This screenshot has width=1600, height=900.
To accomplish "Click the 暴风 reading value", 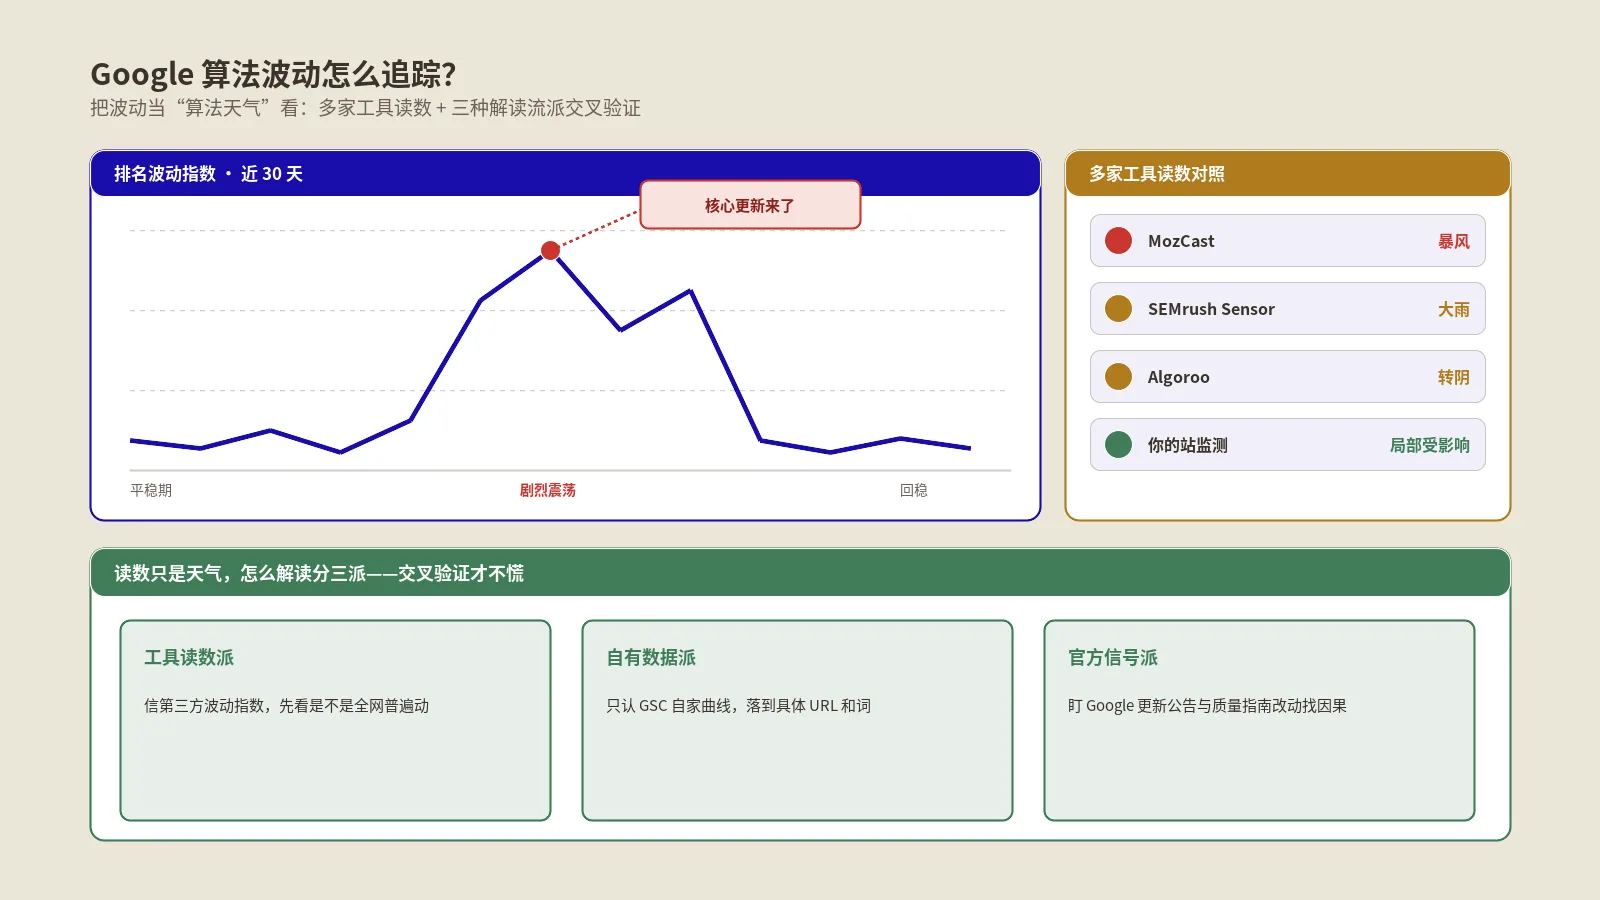I will coord(1454,241).
